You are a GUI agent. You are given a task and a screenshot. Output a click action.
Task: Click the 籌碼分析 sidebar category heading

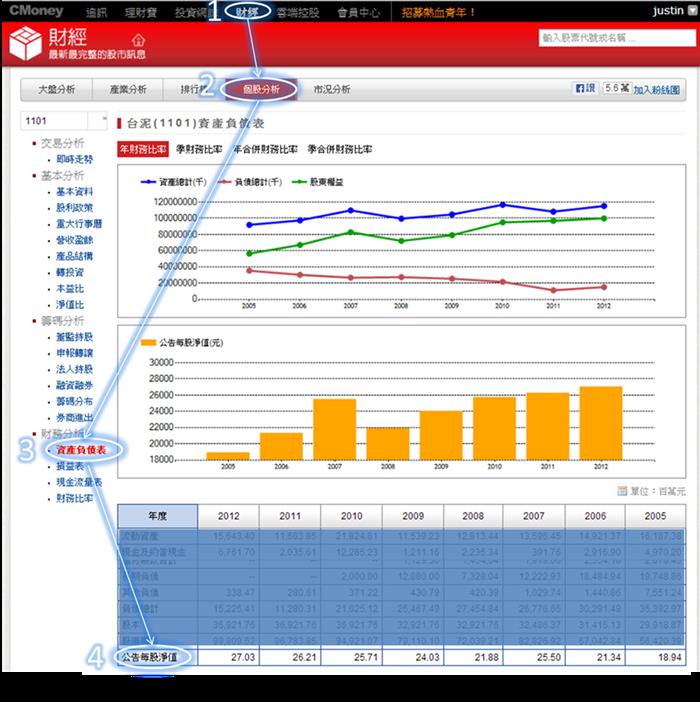(62, 321)
